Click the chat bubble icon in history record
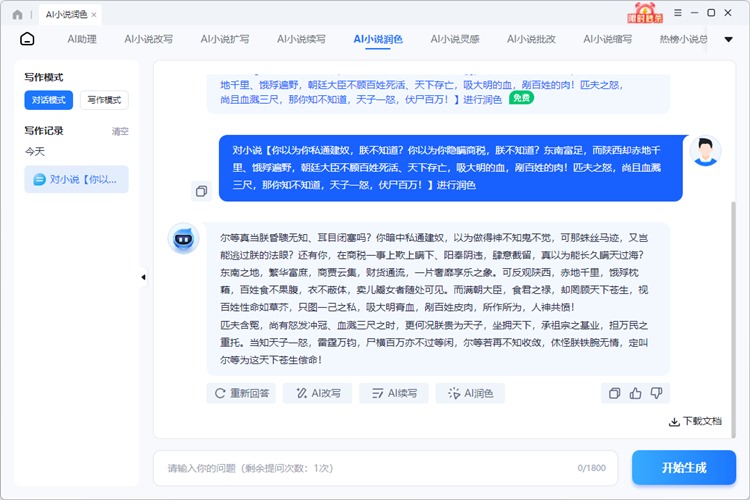The width and height of the screenshot is (750, 500). [x=39, y=179]
